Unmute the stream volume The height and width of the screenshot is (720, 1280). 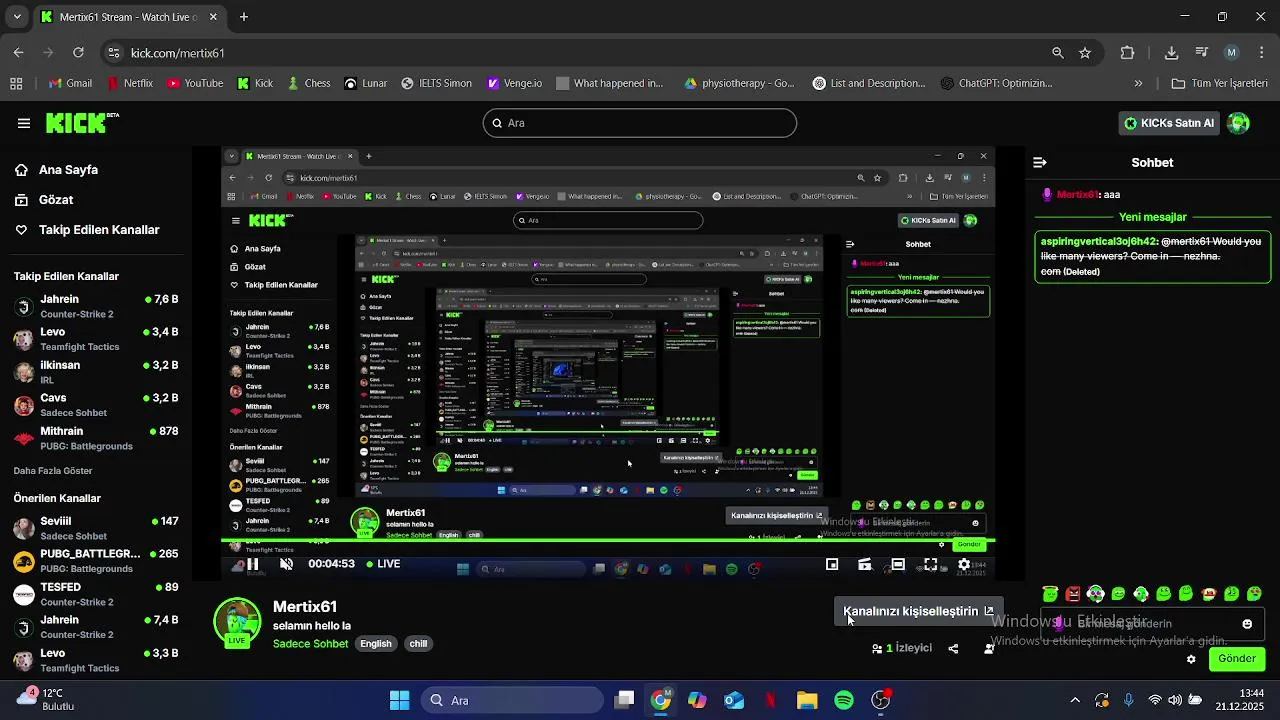click(286, 564)
